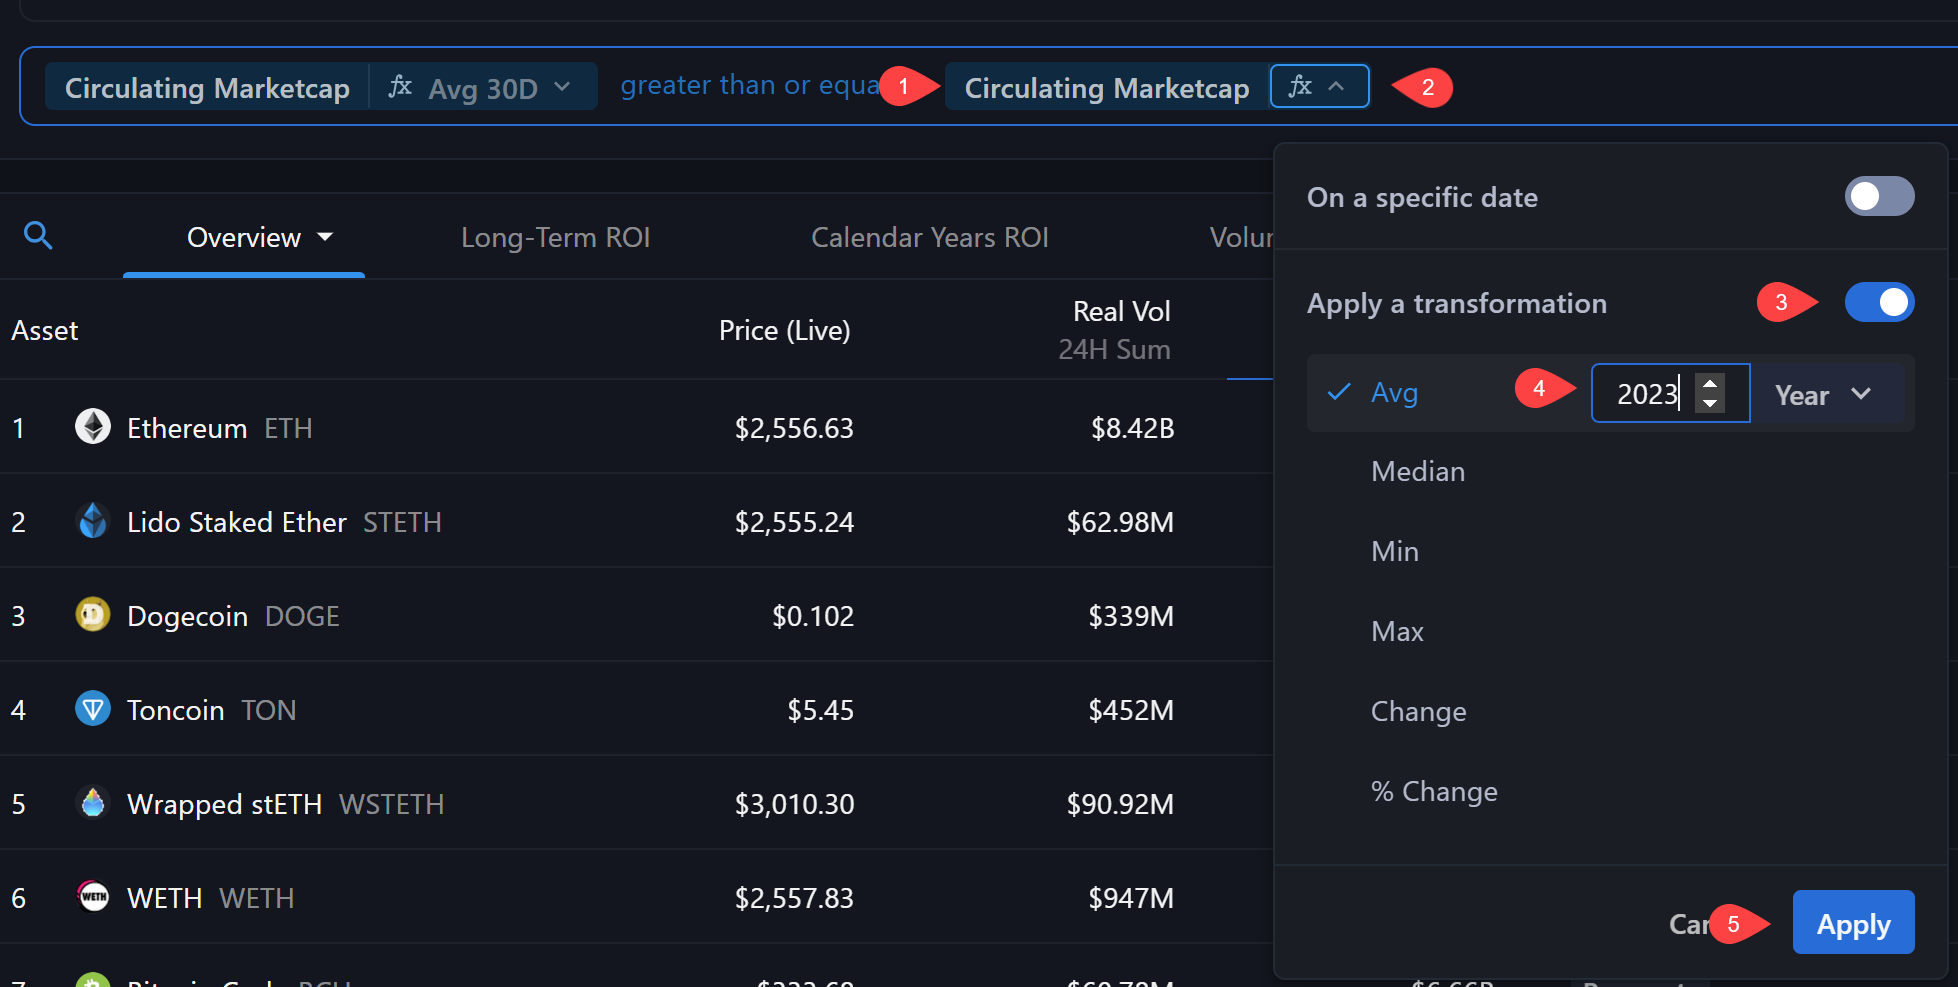Click the Lido Staked Ether STETH name
The width and height of the screenshot is (1958, 987).
click(x=284, y=522)
